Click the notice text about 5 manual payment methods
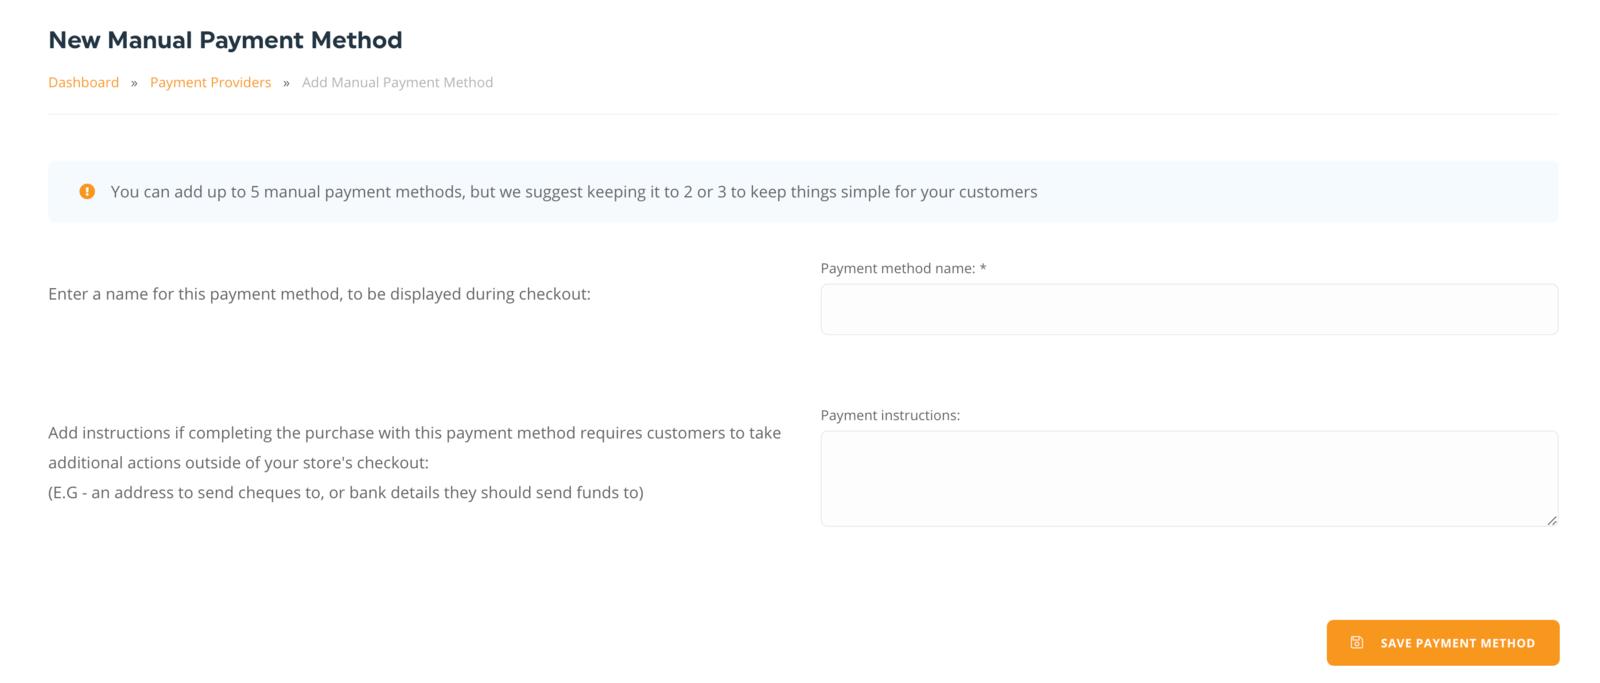The width and height of the screenshot is (1600, 683). 573,191
